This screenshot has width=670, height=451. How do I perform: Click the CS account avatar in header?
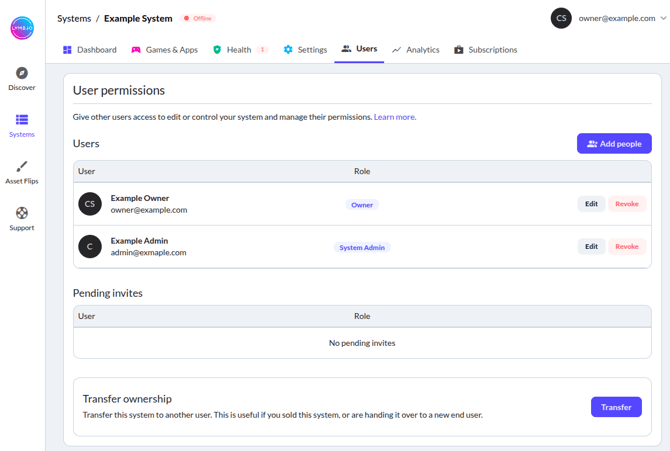(x=561, y=18)
